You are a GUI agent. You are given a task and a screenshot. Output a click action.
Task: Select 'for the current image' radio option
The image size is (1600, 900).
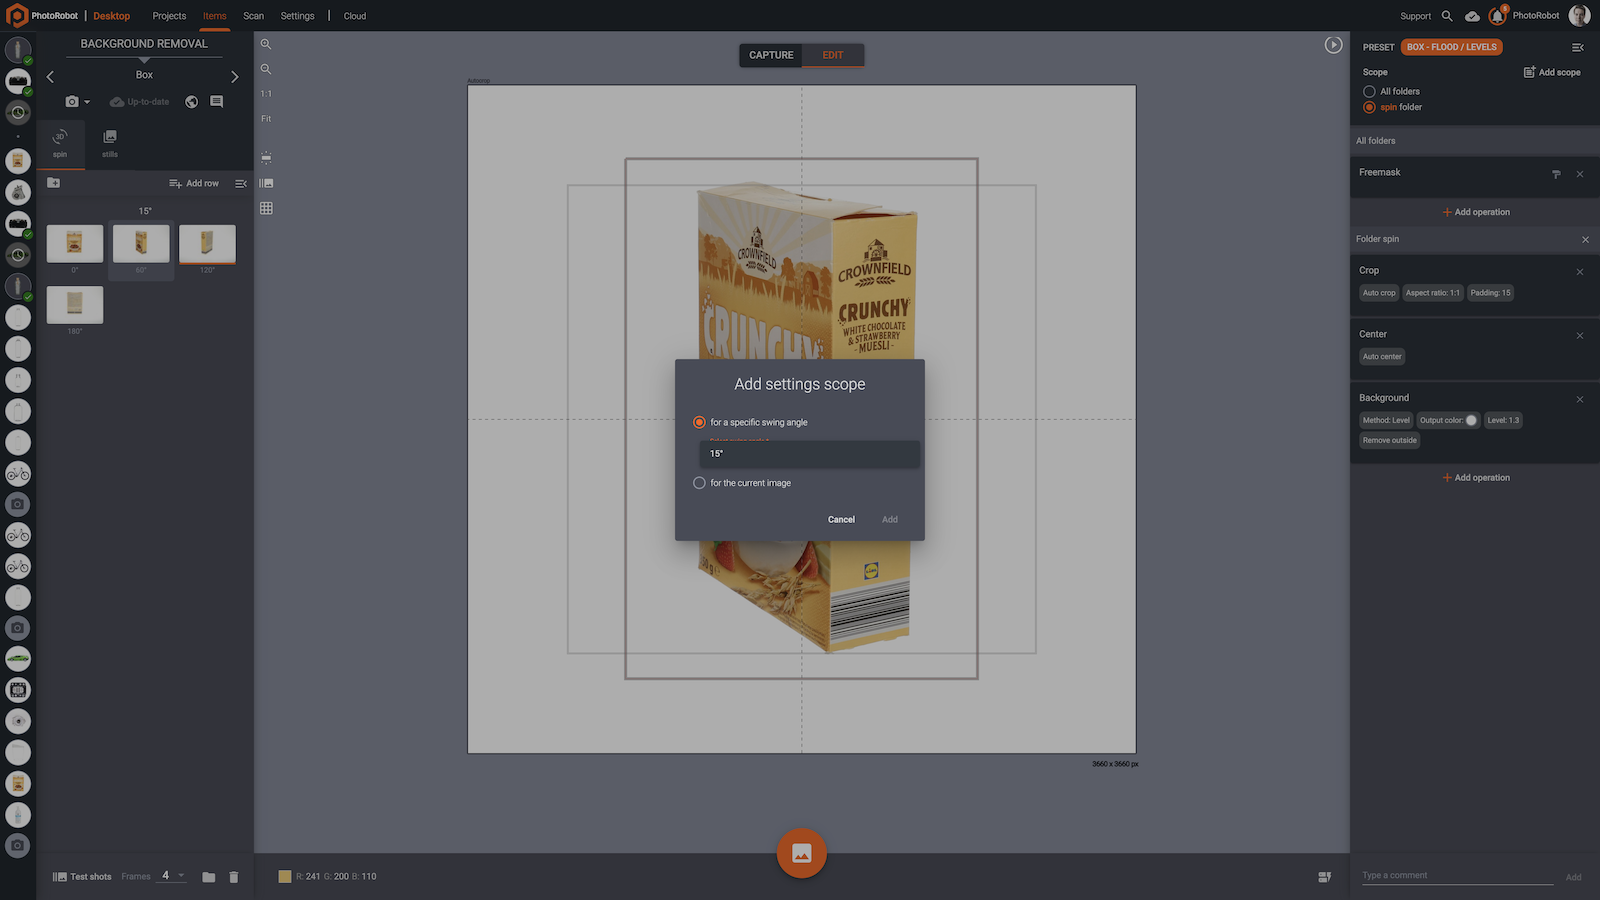(x=699, y=483)
